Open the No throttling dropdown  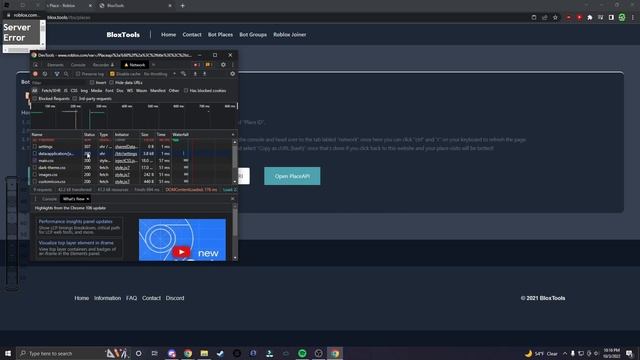[x=160, y=74]
